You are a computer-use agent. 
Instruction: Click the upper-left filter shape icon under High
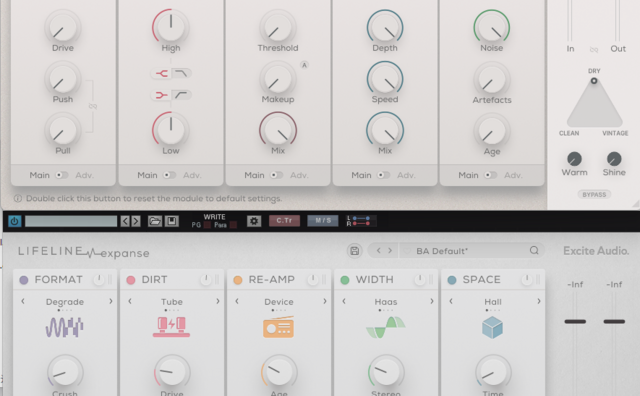click(x=161, y=73)
